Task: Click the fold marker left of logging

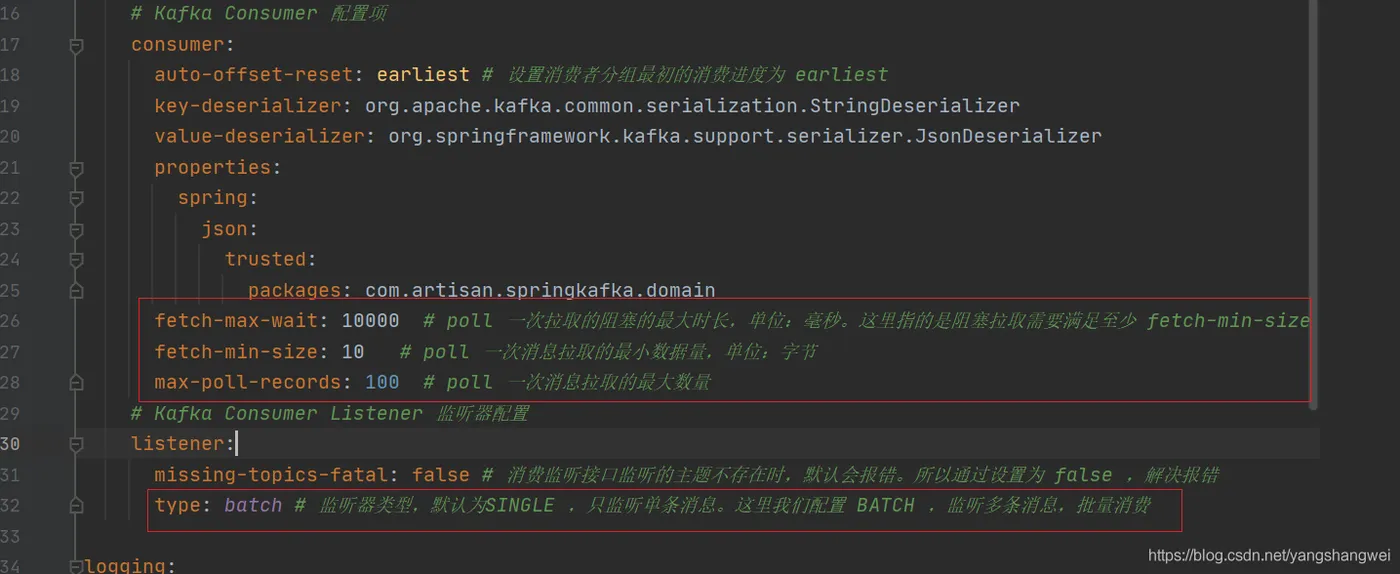Action: coord(77,566)
